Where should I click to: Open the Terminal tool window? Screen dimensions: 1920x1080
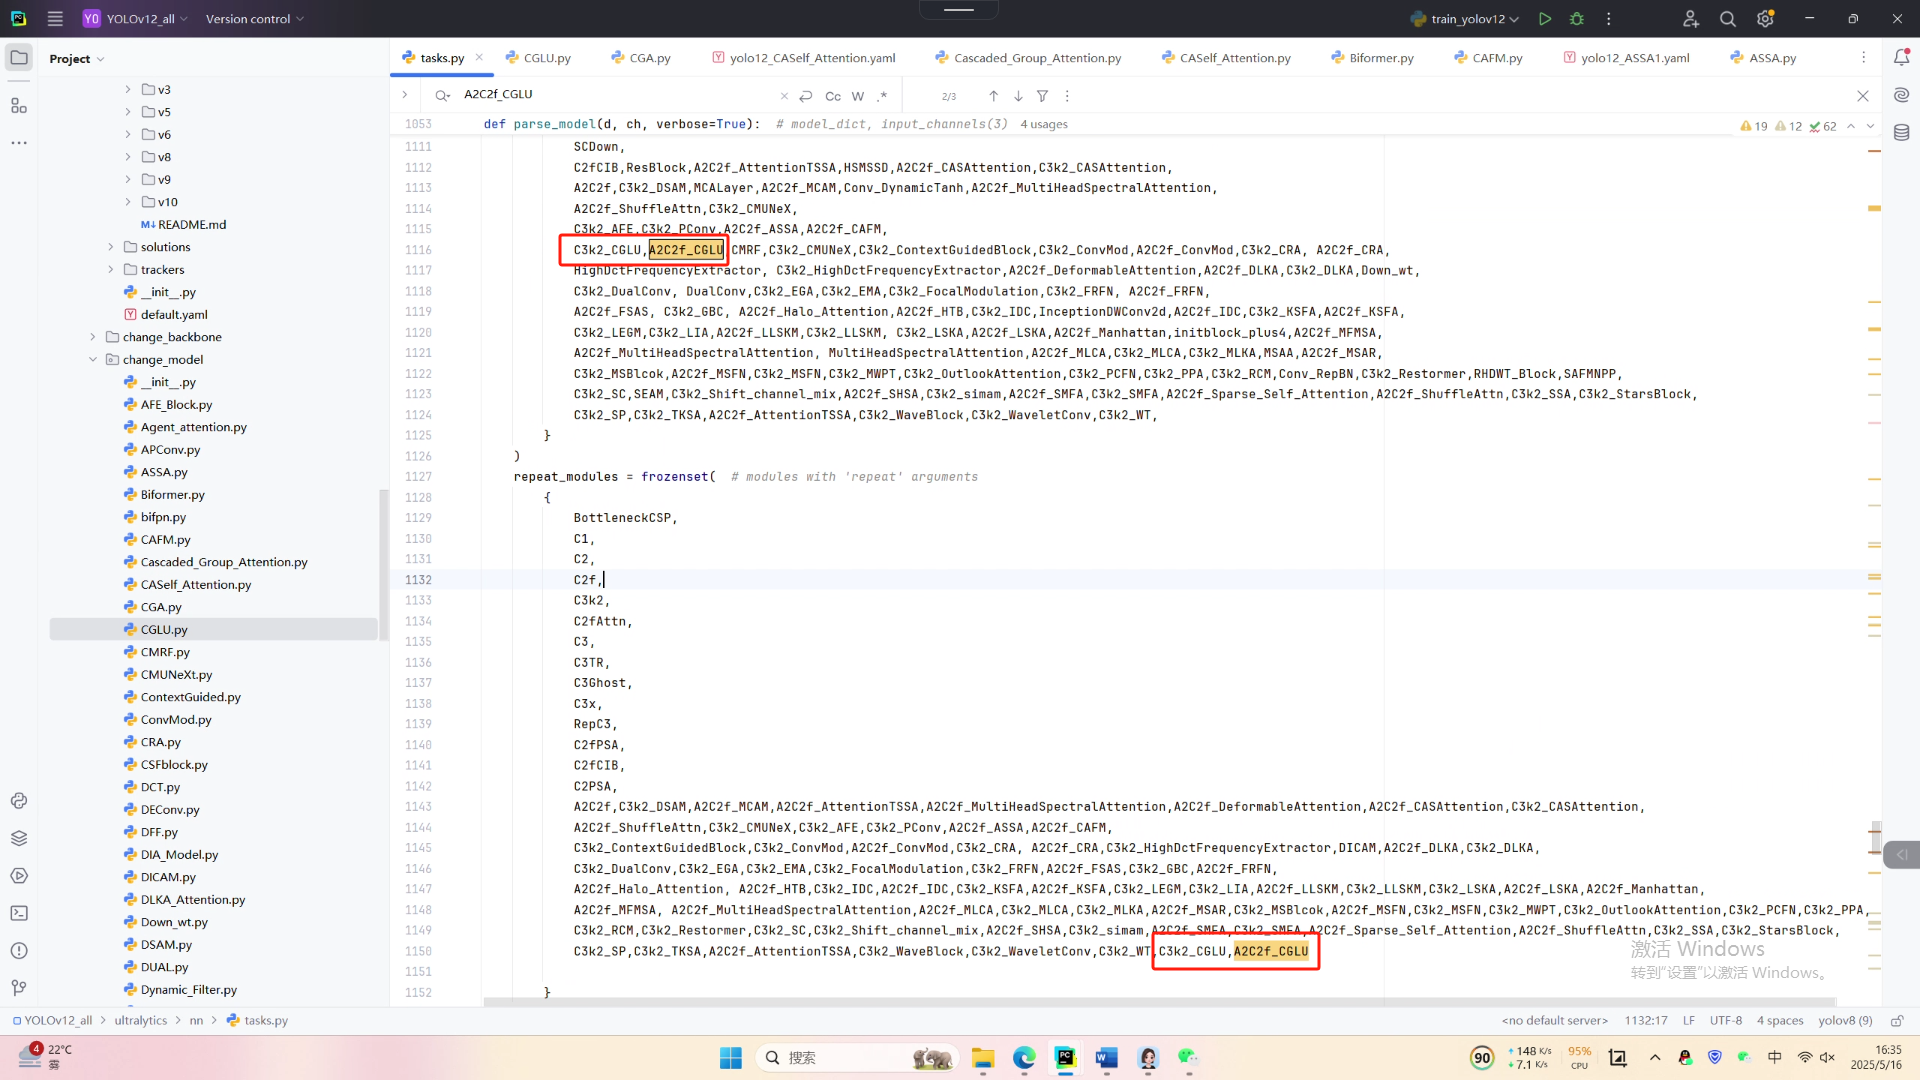pos(19,913)
